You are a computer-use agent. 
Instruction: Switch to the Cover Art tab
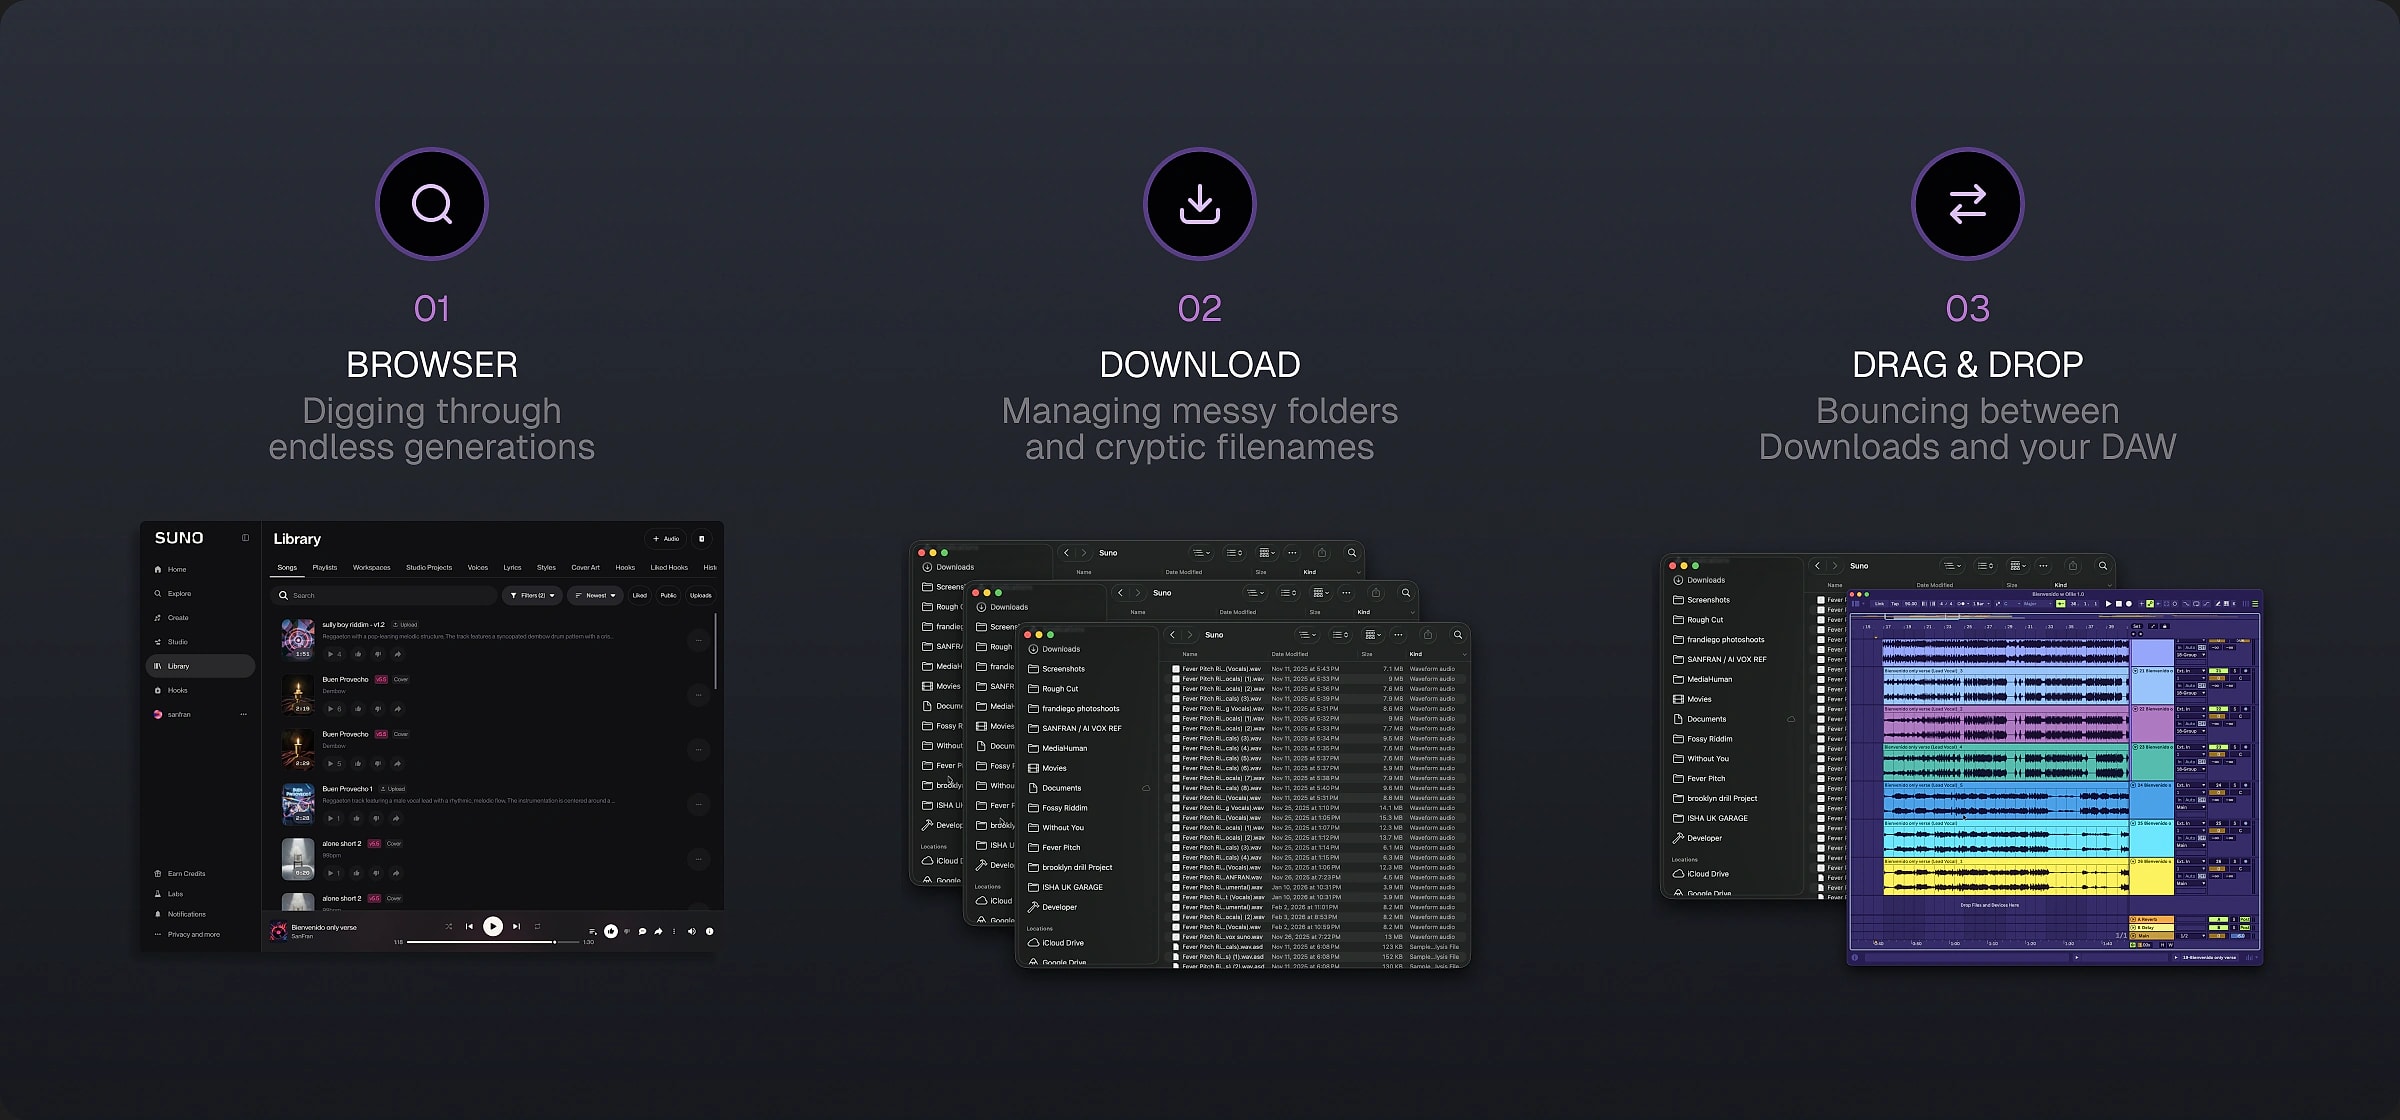tap(586, 567)
